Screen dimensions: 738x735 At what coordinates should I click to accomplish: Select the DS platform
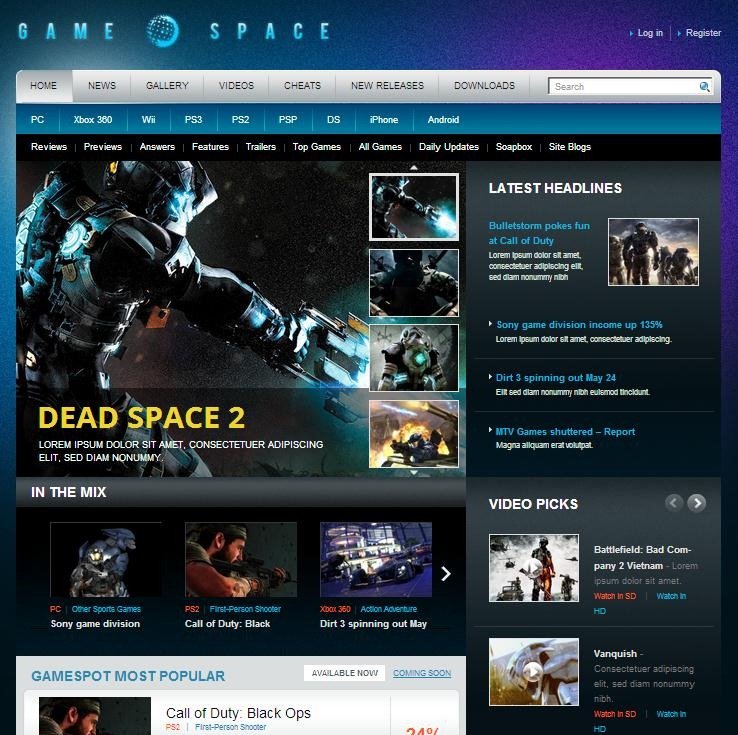[333, 120]
